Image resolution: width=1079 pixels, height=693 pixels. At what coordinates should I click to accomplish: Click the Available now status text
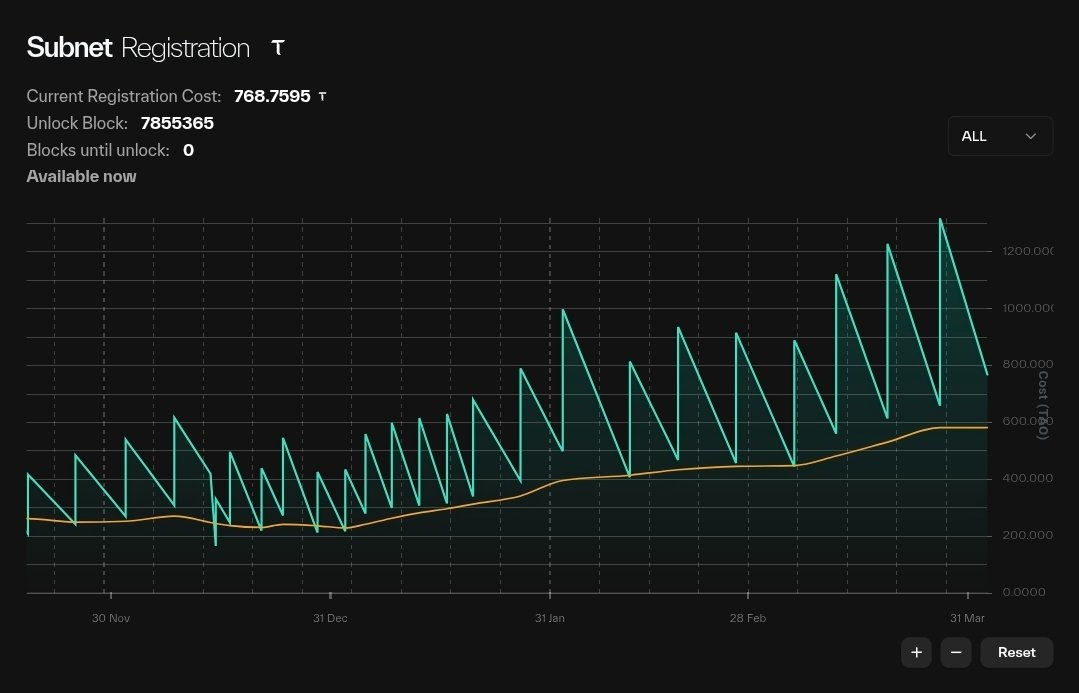pyautogui.click(x=81, y=176)
